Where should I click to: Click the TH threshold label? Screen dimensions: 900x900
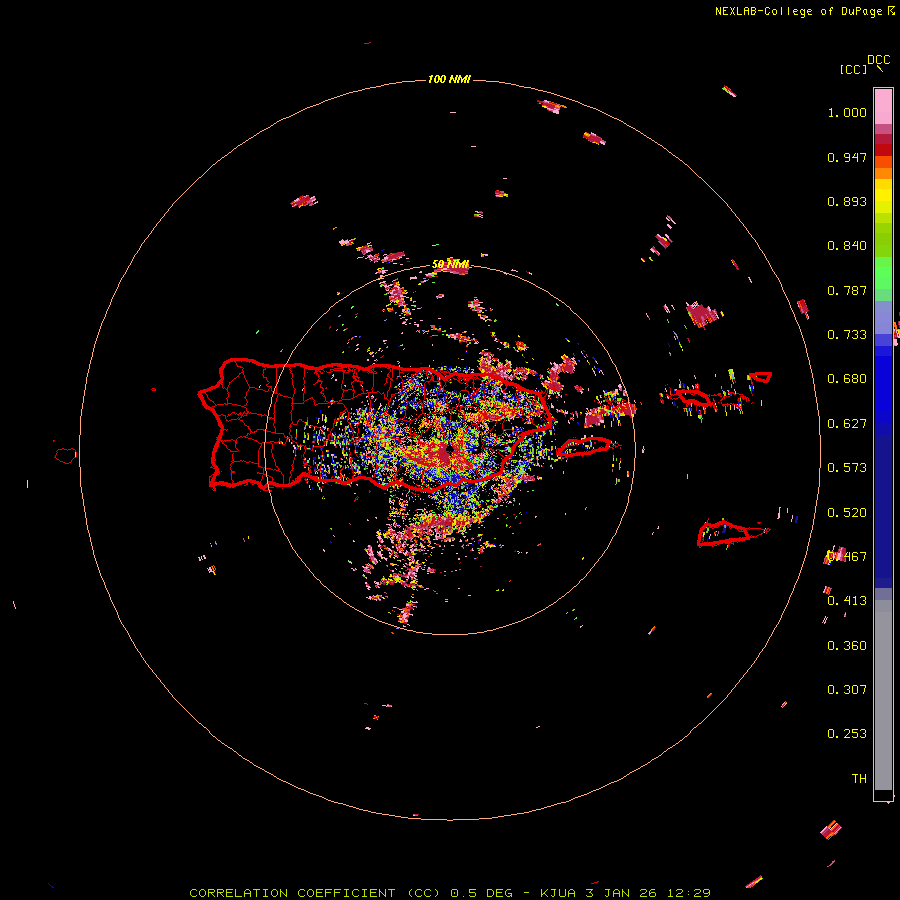(x=859, y=779)
